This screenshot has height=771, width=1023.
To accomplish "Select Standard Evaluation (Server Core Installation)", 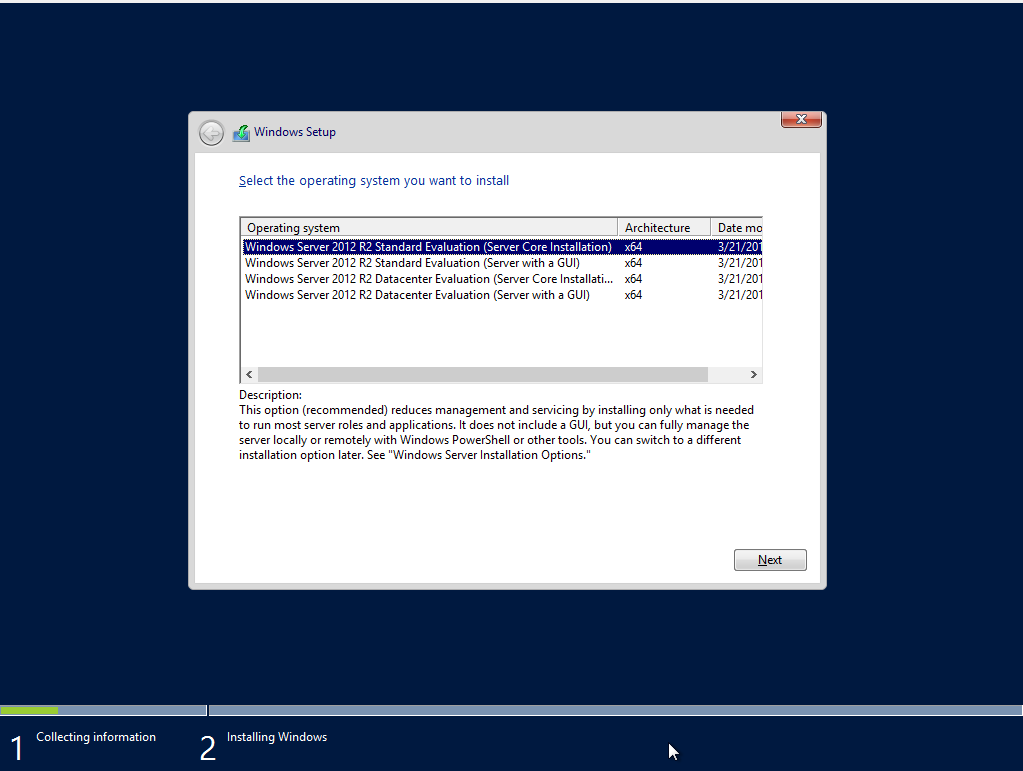I will [x=502, y=247].
